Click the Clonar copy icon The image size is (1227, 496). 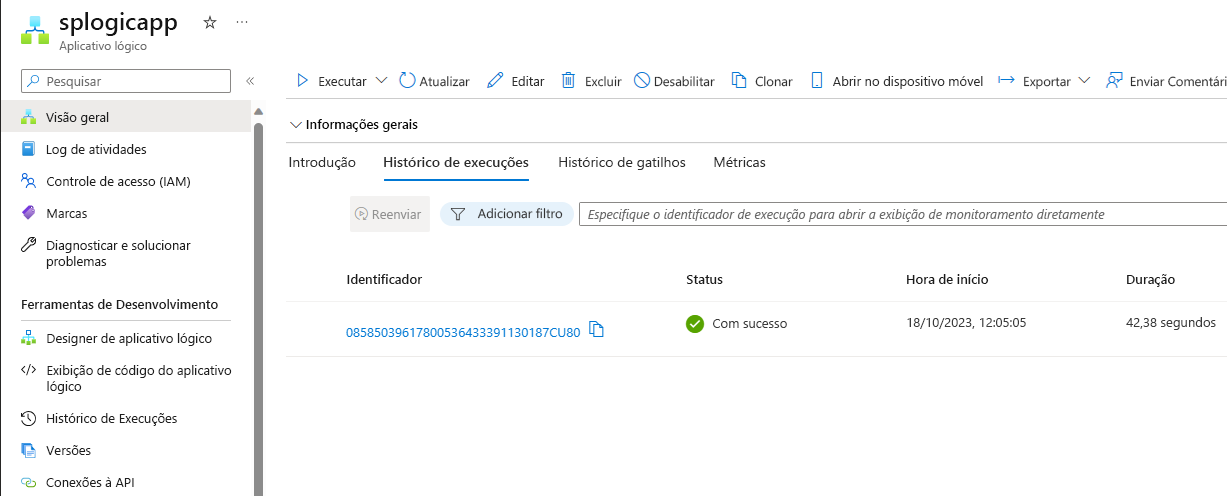[739, 81]
